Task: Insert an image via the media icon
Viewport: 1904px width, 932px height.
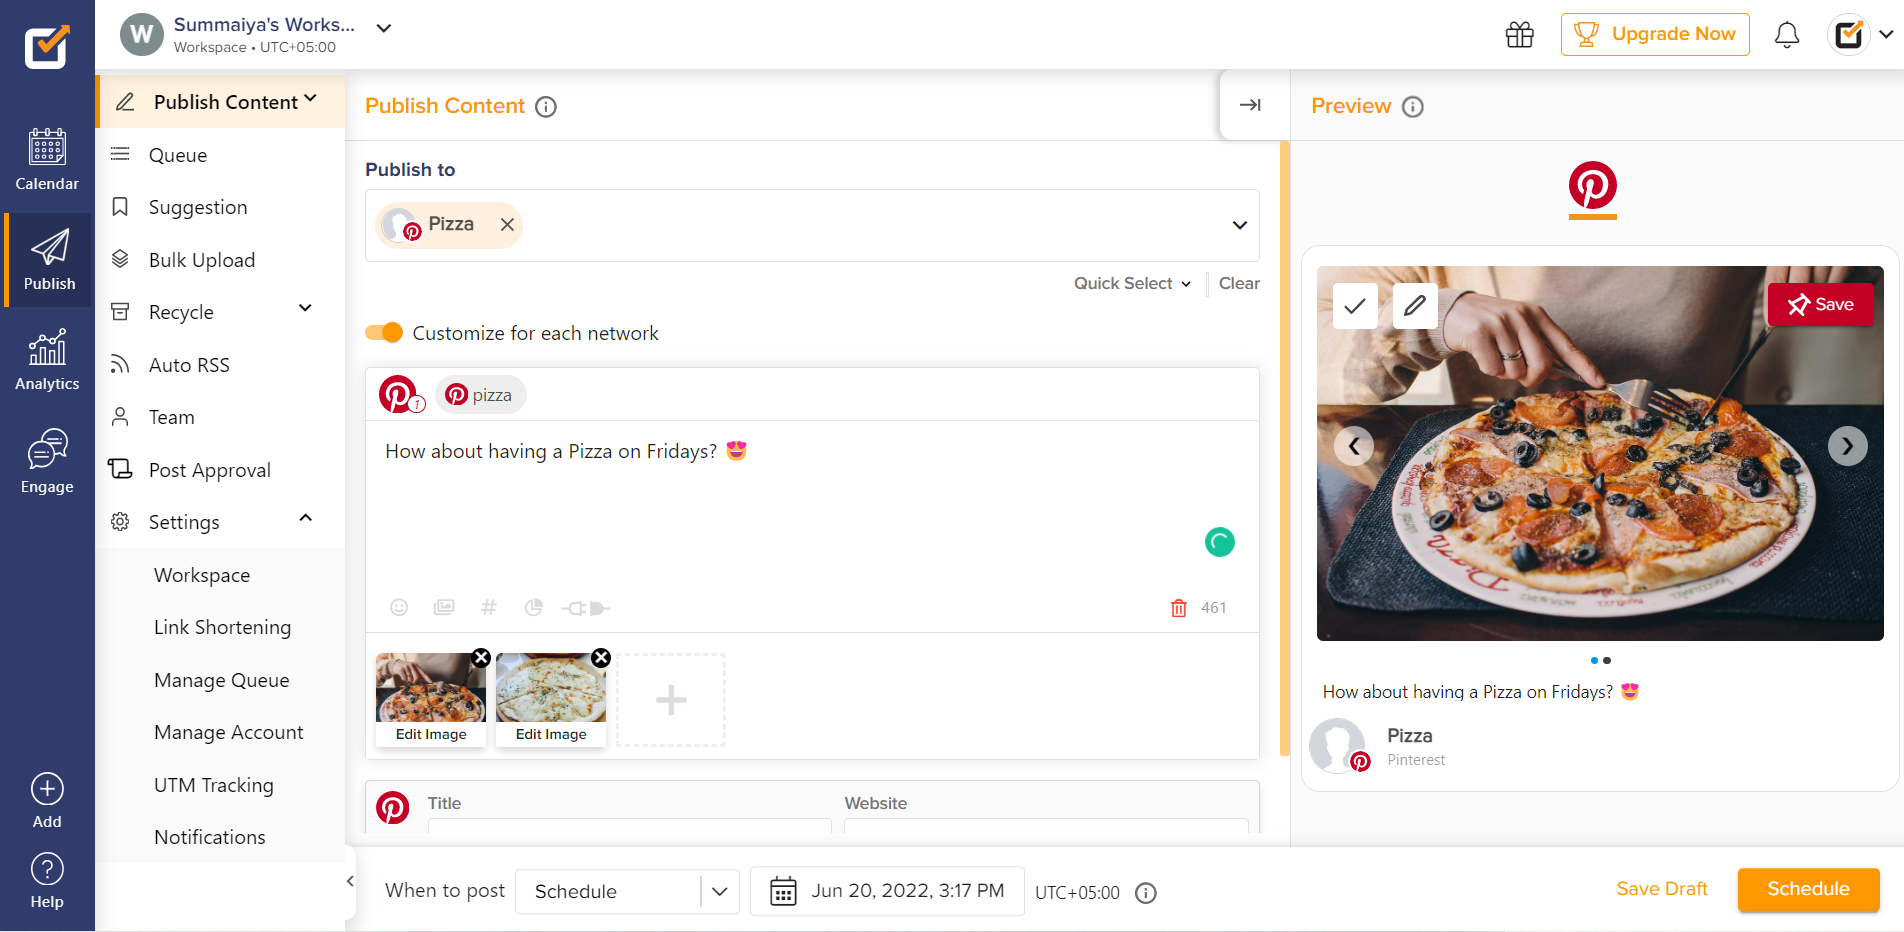Action: point(443,607)
